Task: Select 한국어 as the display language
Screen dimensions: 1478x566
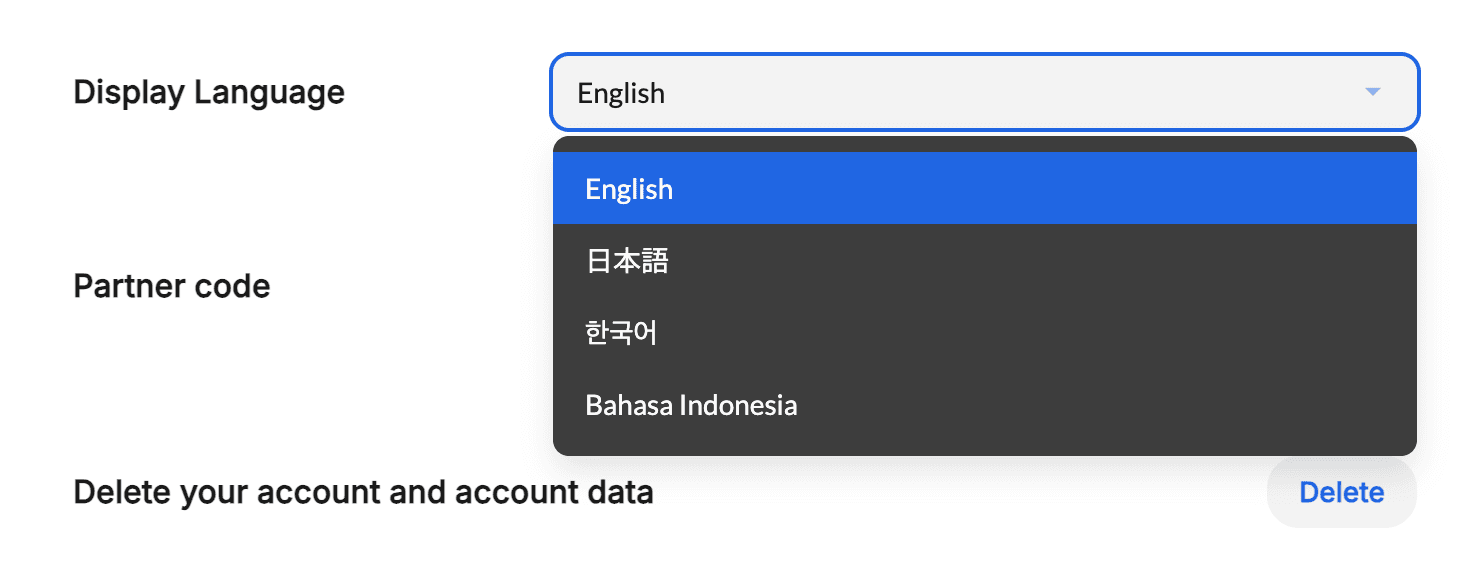Action: (985, 332)
